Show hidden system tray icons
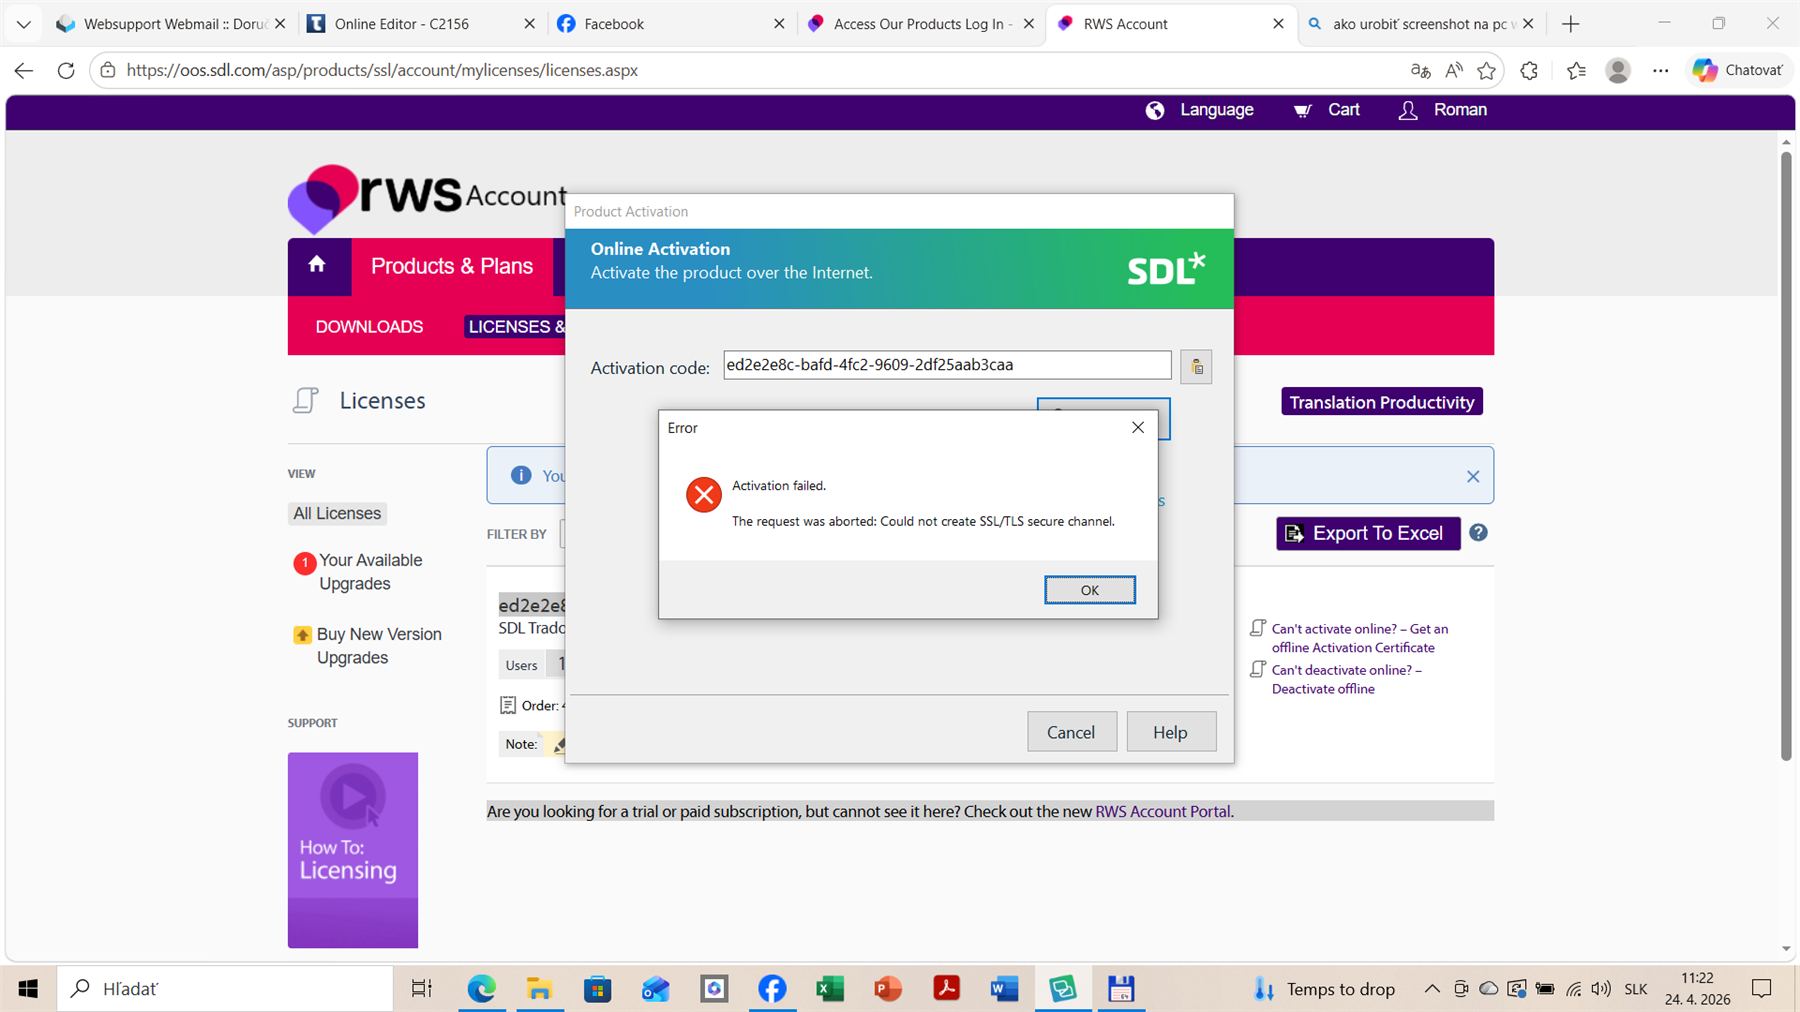 [x=1432, y=988]
